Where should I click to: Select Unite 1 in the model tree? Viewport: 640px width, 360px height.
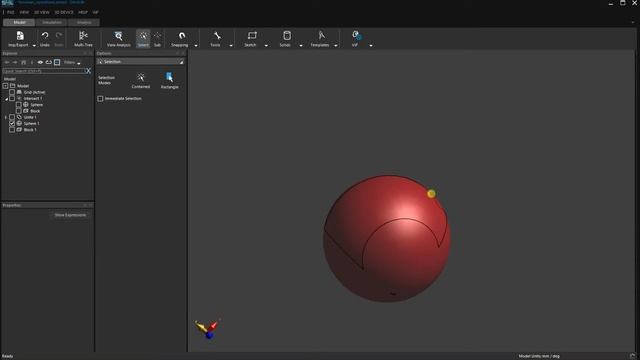click(30, 117)
